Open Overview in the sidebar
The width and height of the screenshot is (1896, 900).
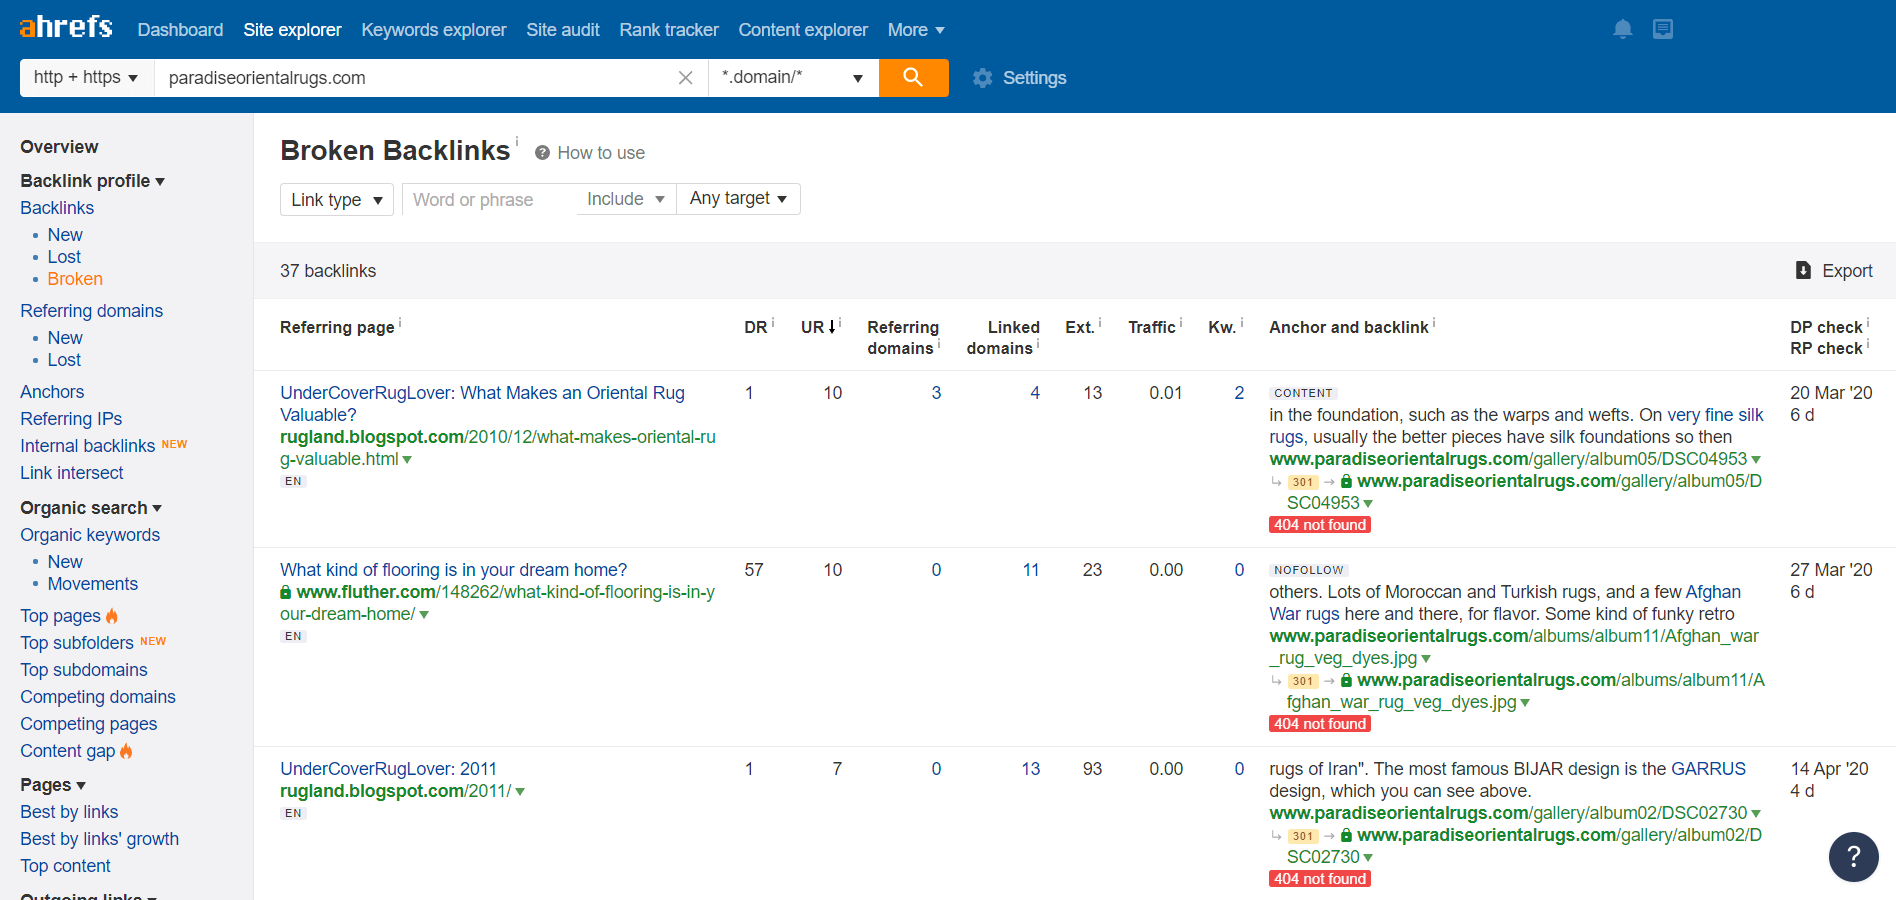(59, 147)
